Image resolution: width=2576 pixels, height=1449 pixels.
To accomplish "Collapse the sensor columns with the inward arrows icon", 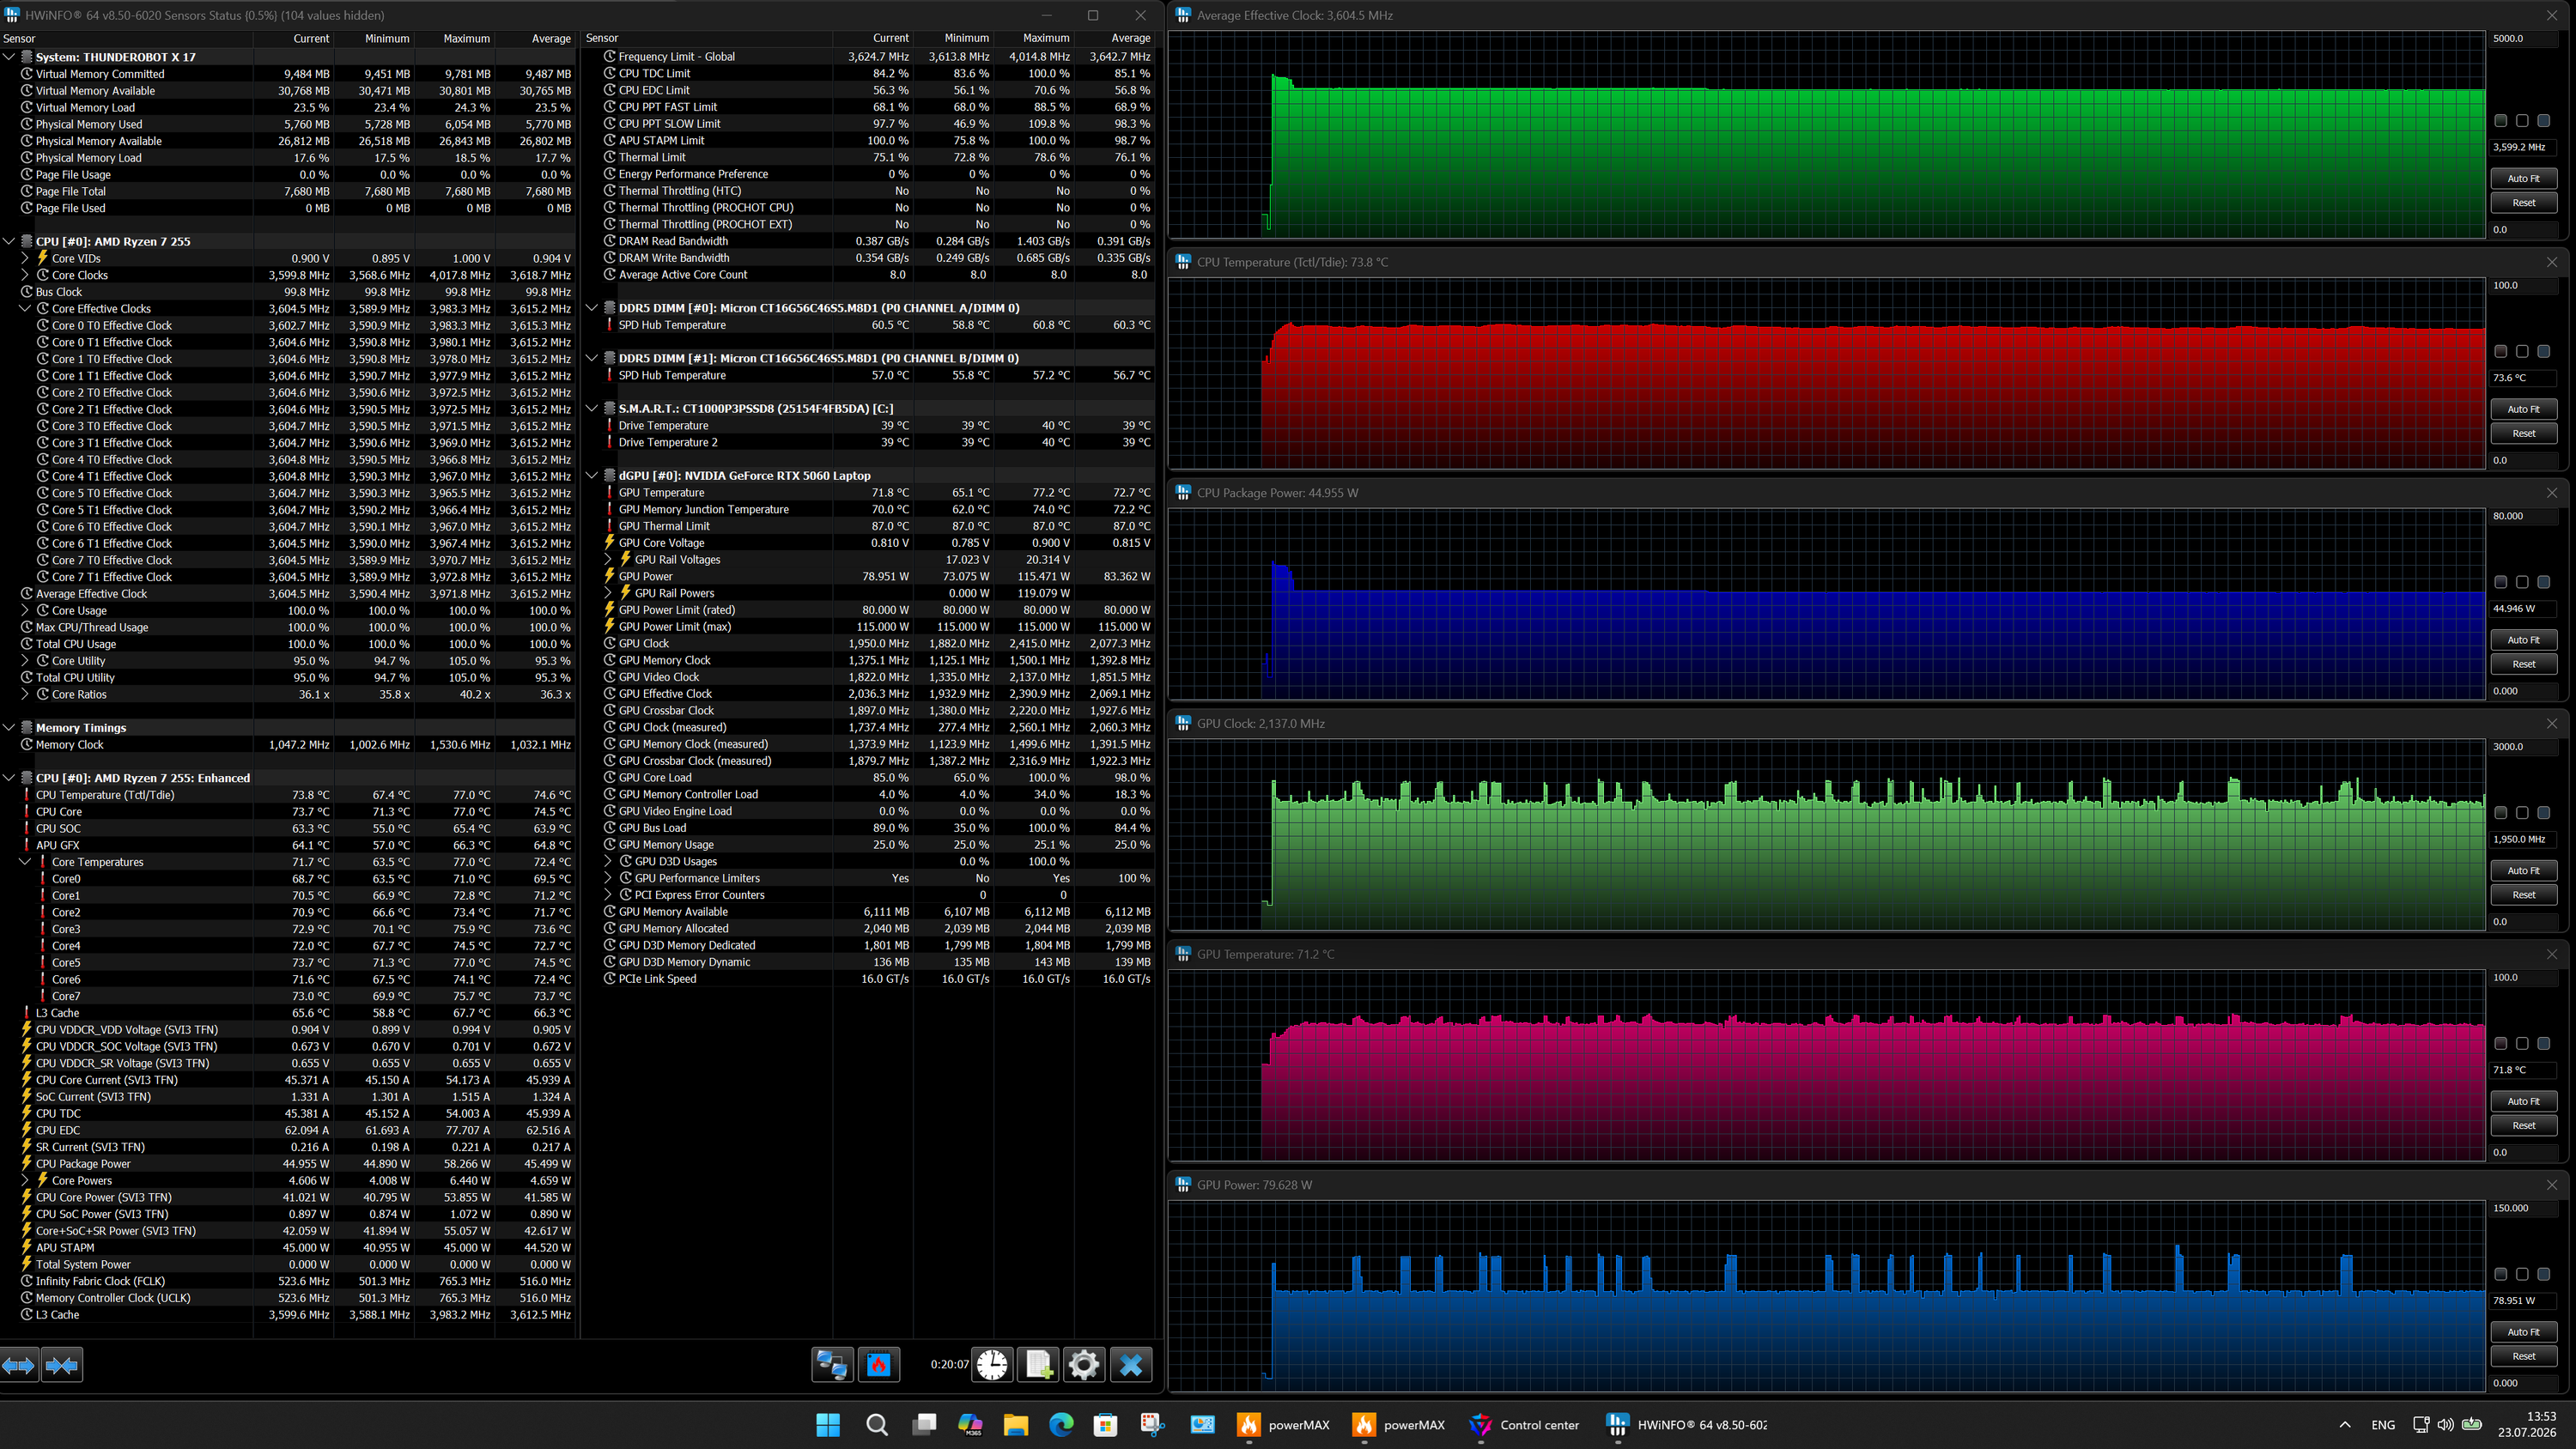I will 62,1364.
